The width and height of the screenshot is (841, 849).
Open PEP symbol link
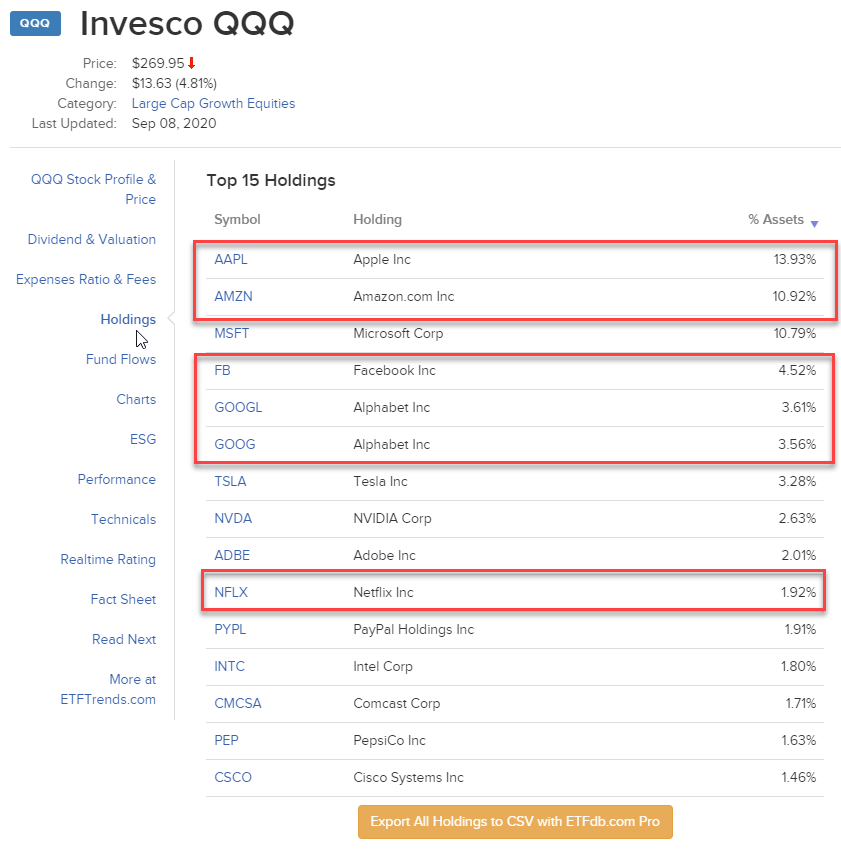226,740
